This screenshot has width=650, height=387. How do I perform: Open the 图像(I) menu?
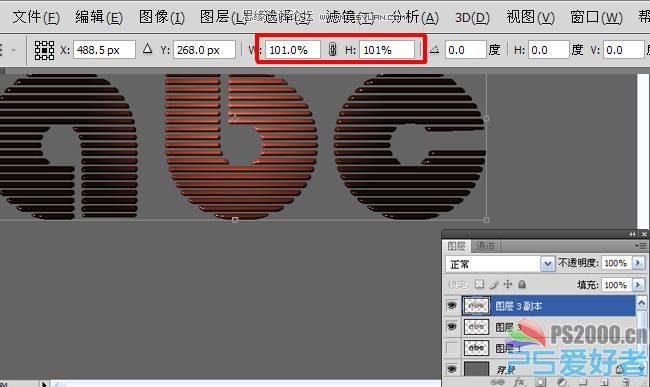162,17
